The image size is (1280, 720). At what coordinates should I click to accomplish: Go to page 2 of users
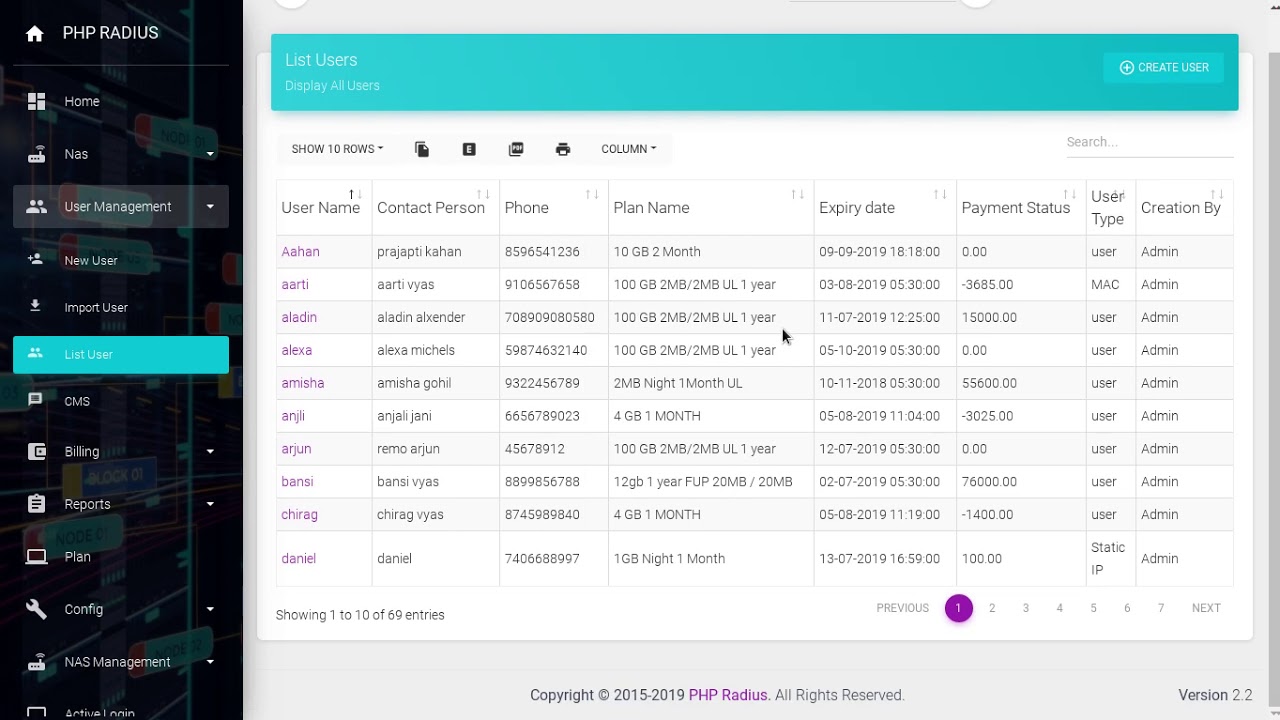pos(992,608)
